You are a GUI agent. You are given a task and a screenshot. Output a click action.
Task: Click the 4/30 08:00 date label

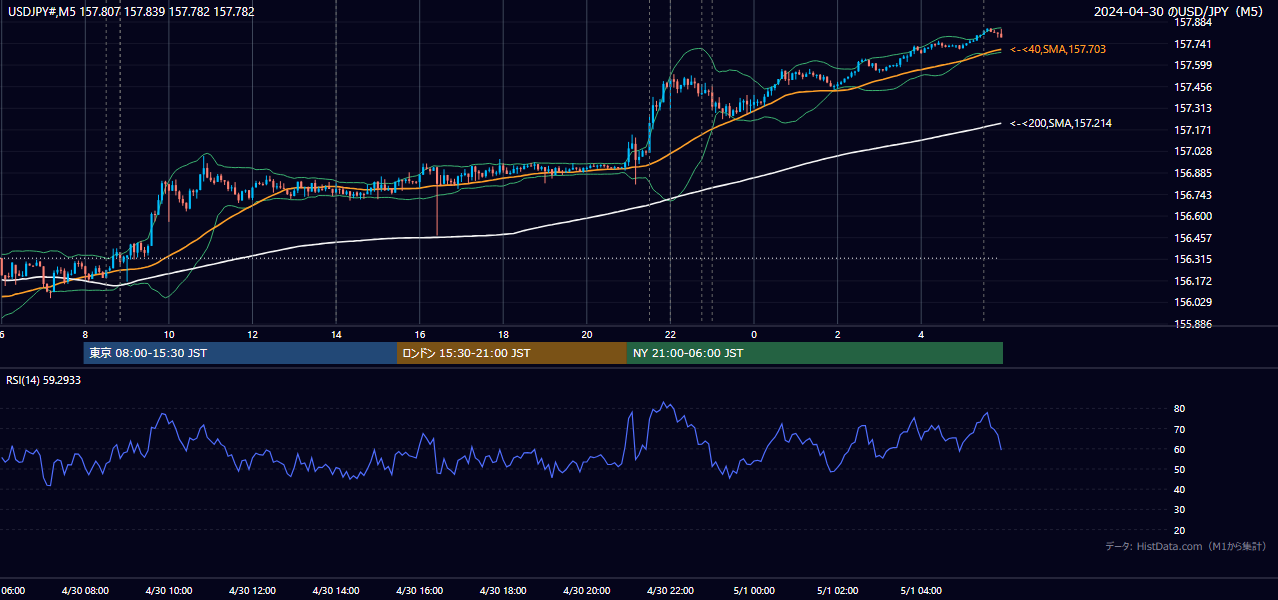(85, 591)
